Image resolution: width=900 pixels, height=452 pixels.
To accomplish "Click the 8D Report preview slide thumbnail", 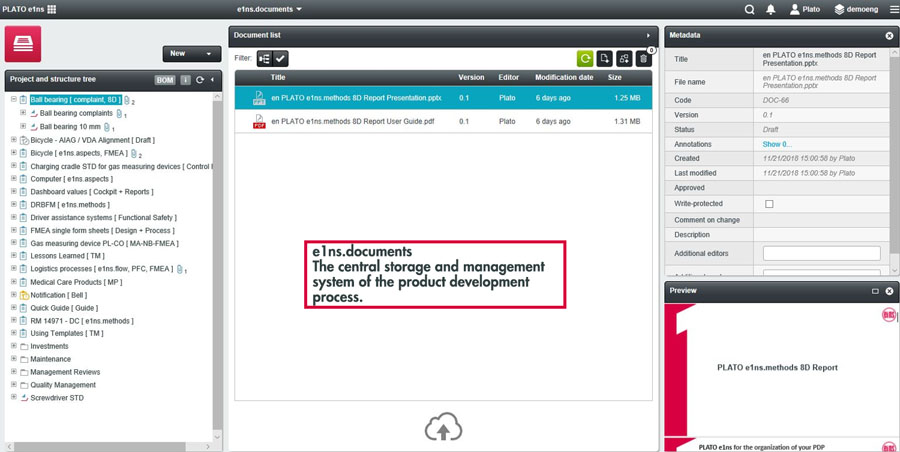I will 777,369.
